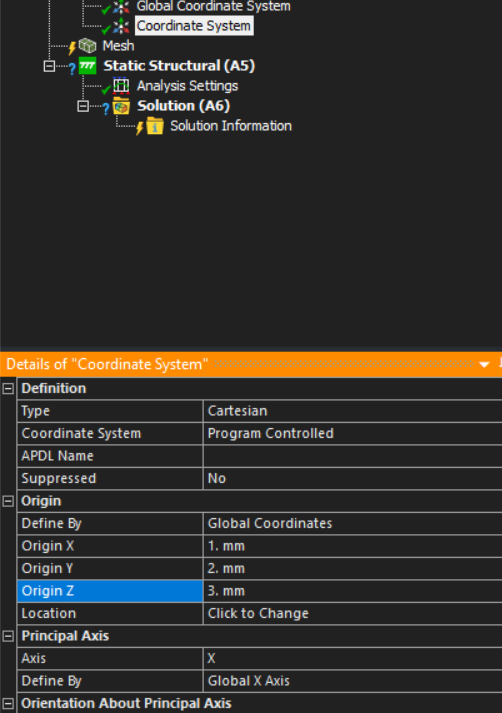Click the Analysis Settings icon
Image resolution: width=502 pixels, height=713 pixels.
pos(121,85)
